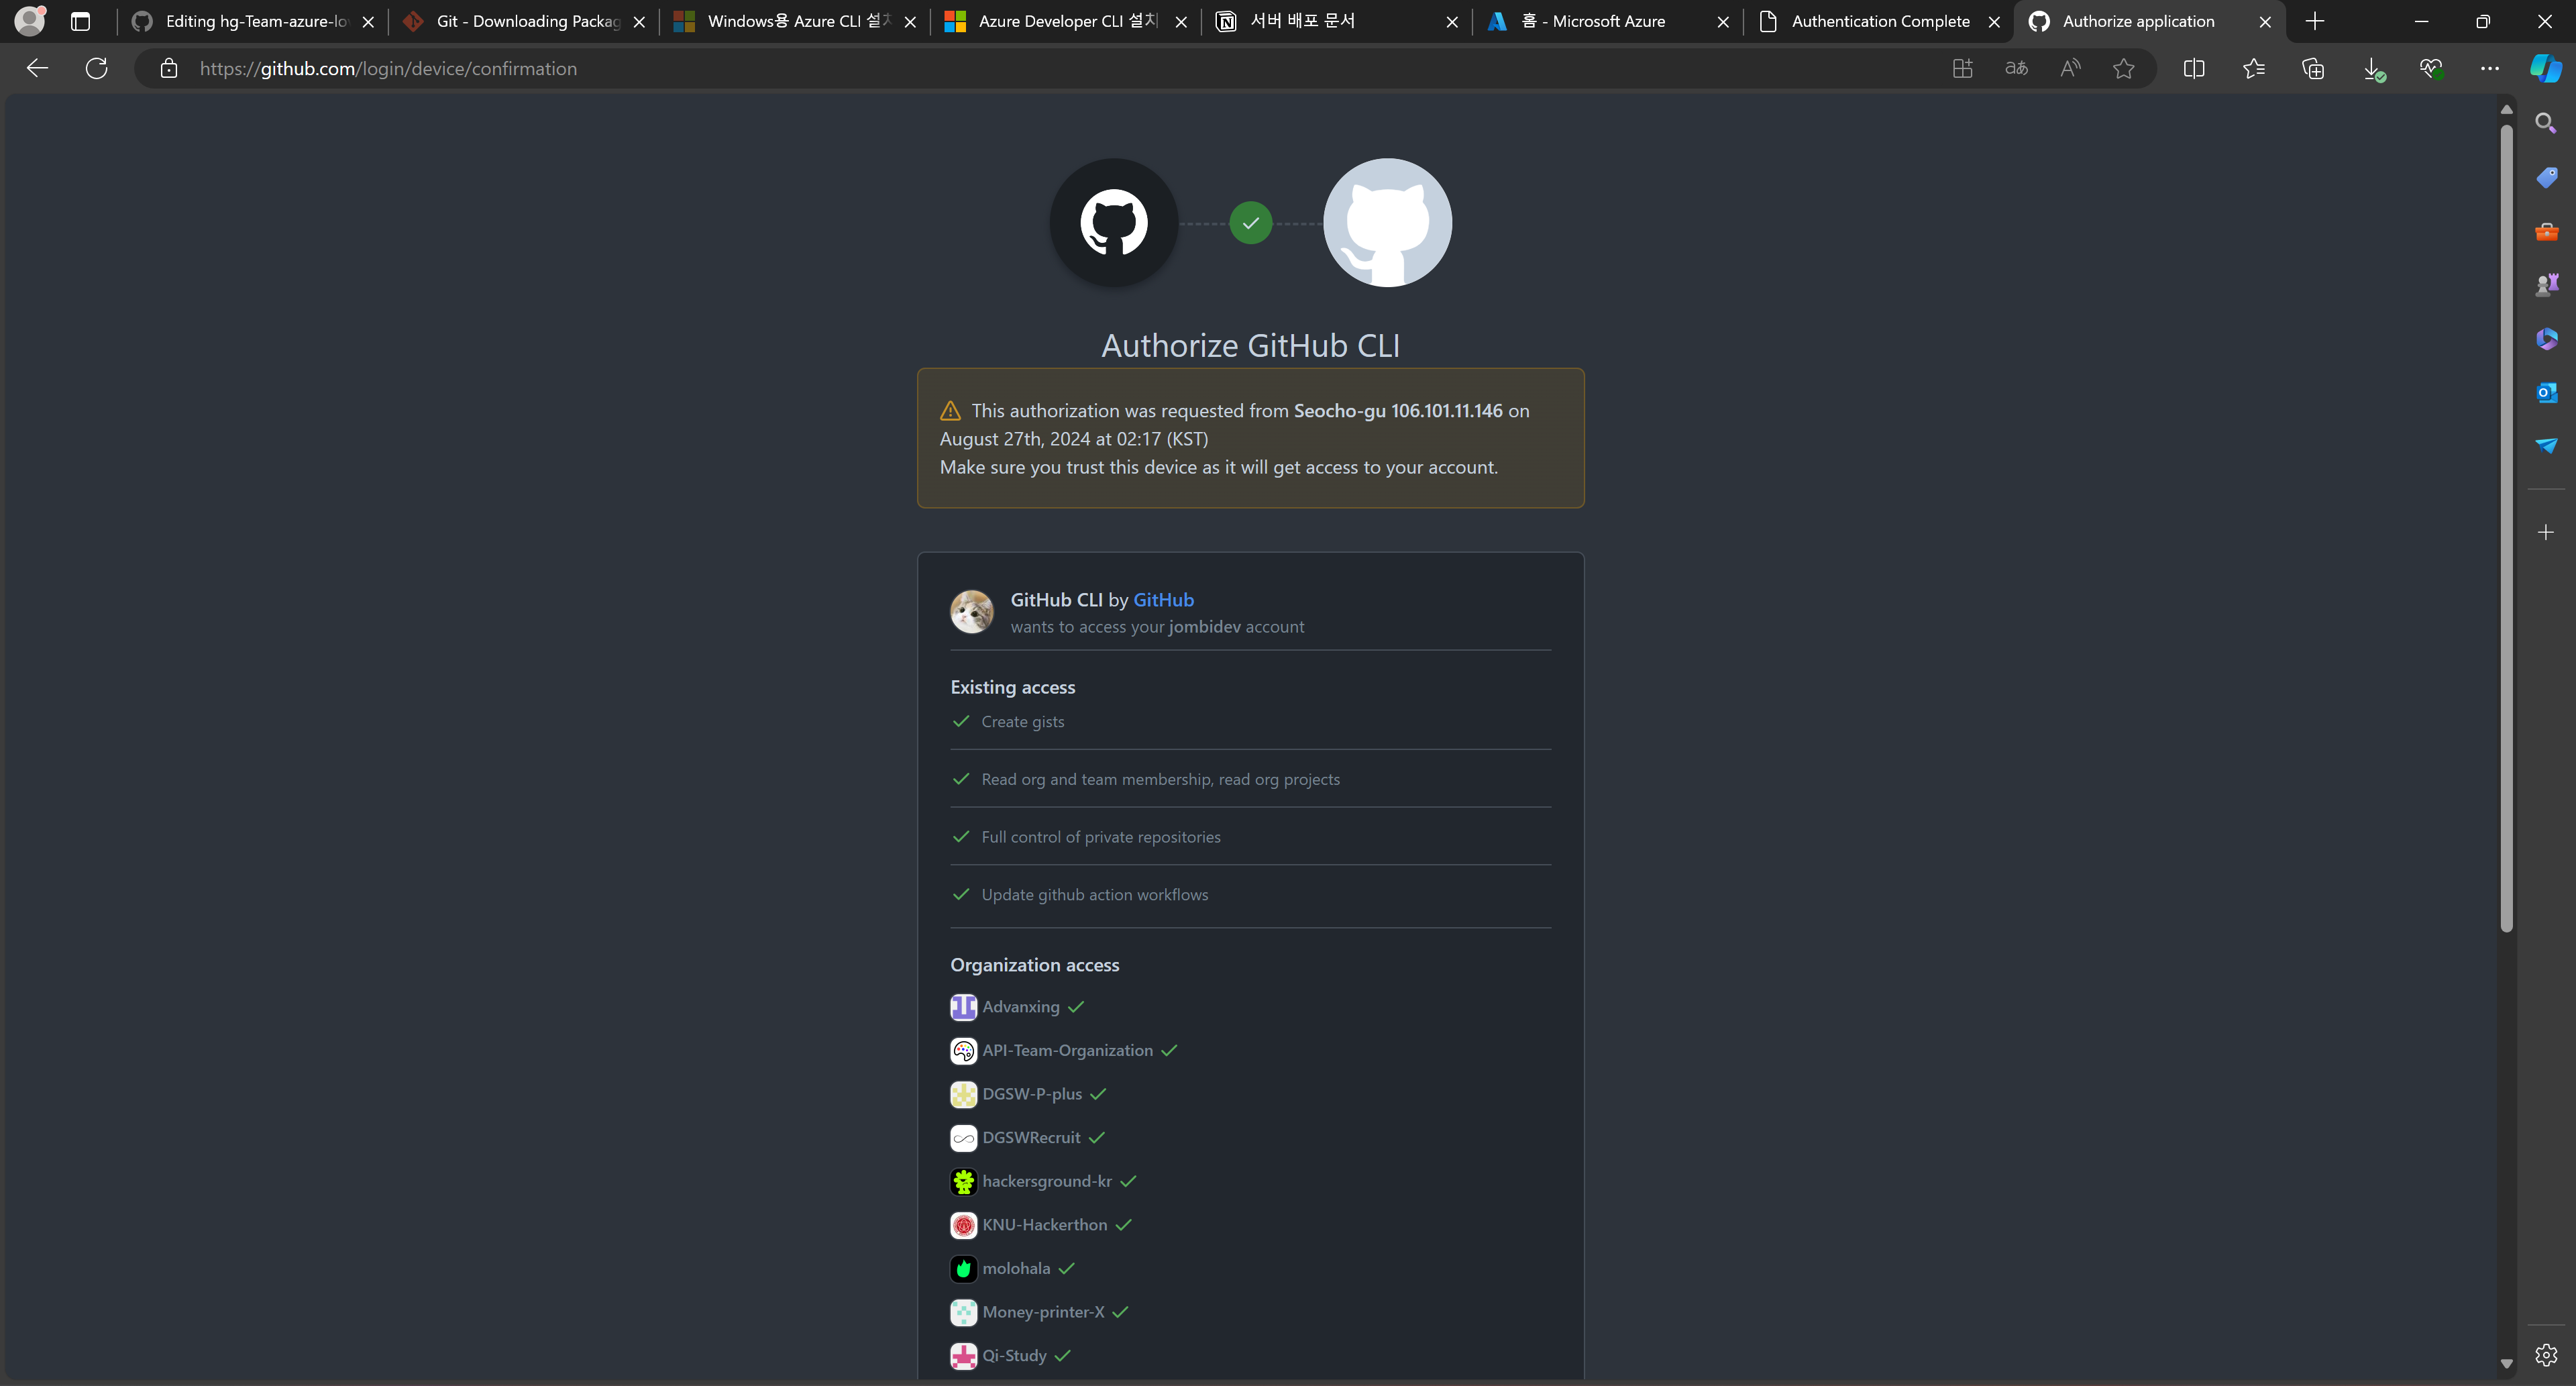Open Settings and more ellipsis menu
2576x1386 pixels.
(x=2490, y=68)
